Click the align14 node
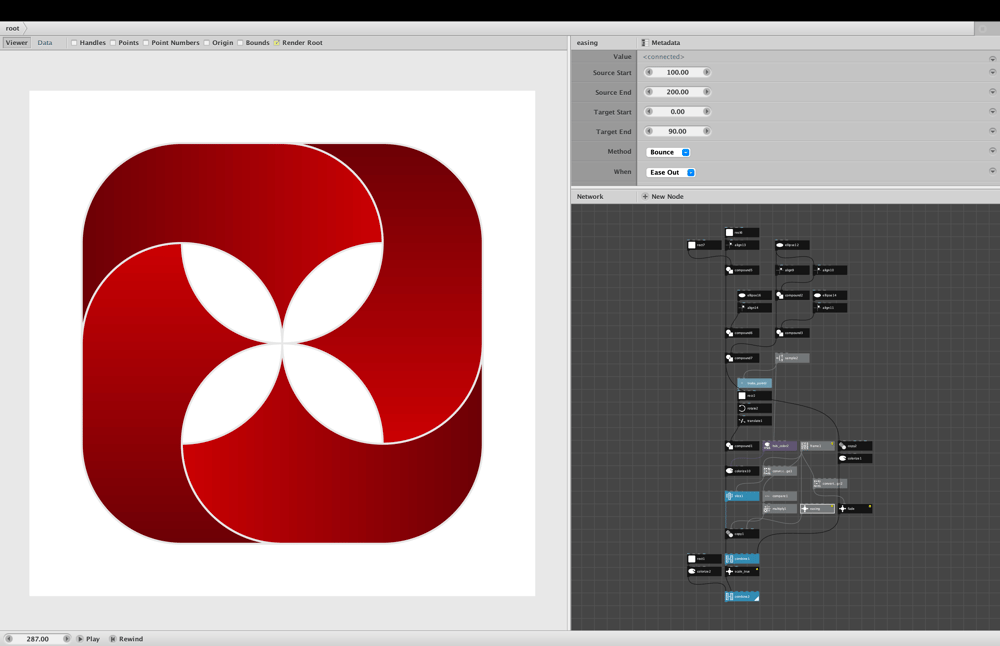 pos(754,308)
